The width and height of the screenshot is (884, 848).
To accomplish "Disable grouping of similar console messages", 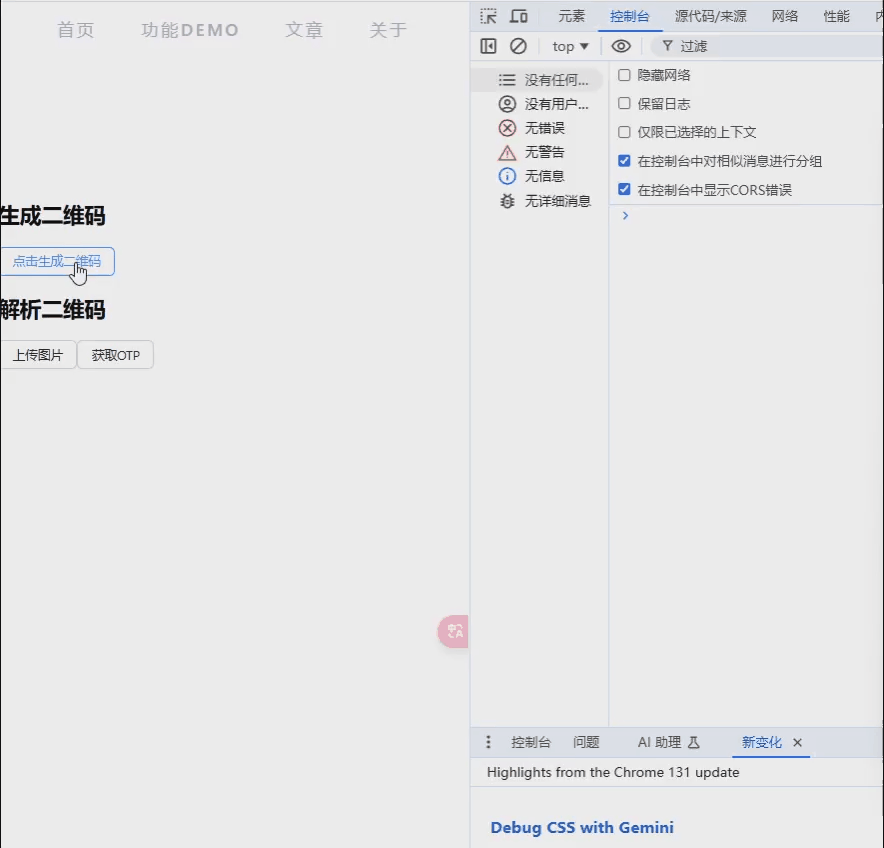I will [624, 159].
